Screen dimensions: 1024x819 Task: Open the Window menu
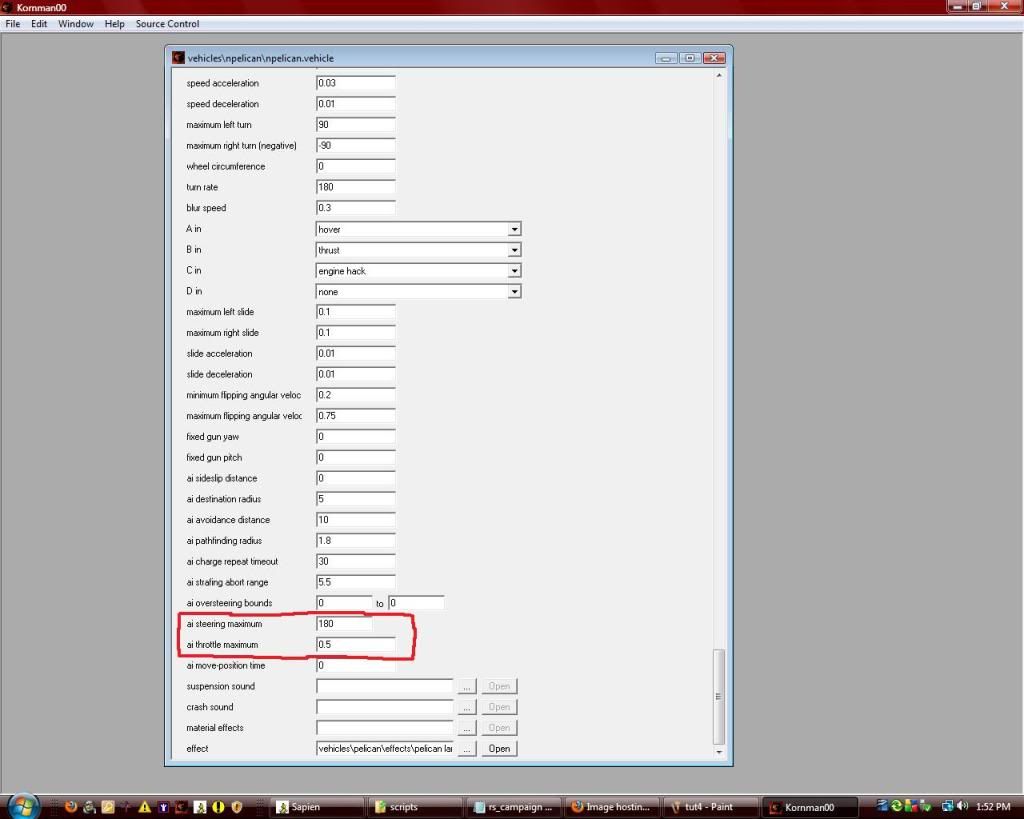tap(76, 24)
